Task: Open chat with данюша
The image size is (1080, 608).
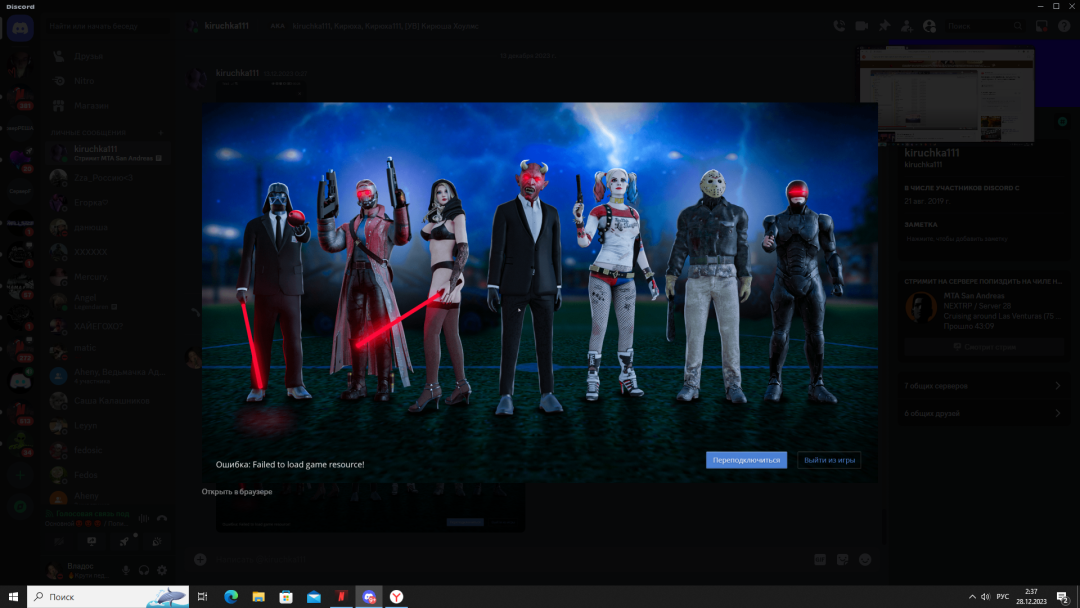Action: (x=107, y=227)
